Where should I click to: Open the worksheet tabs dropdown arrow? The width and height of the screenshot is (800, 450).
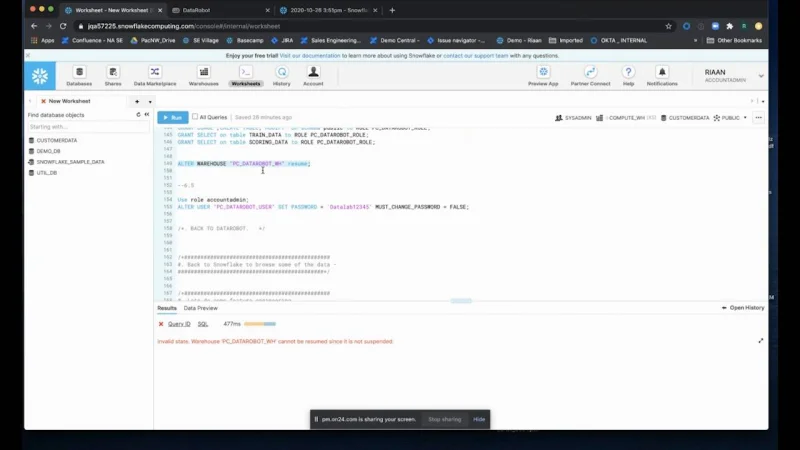pyautogui.click(x=150, y=102)
